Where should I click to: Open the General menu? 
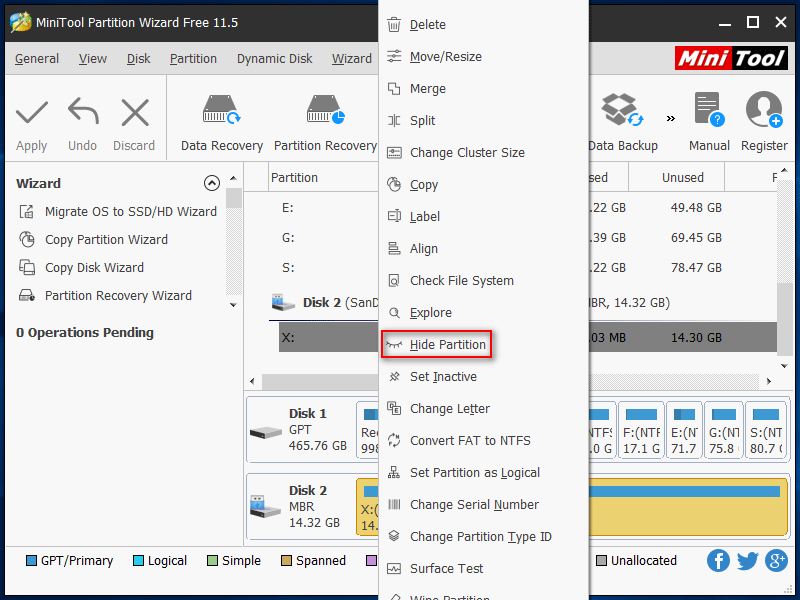(37, 59)
